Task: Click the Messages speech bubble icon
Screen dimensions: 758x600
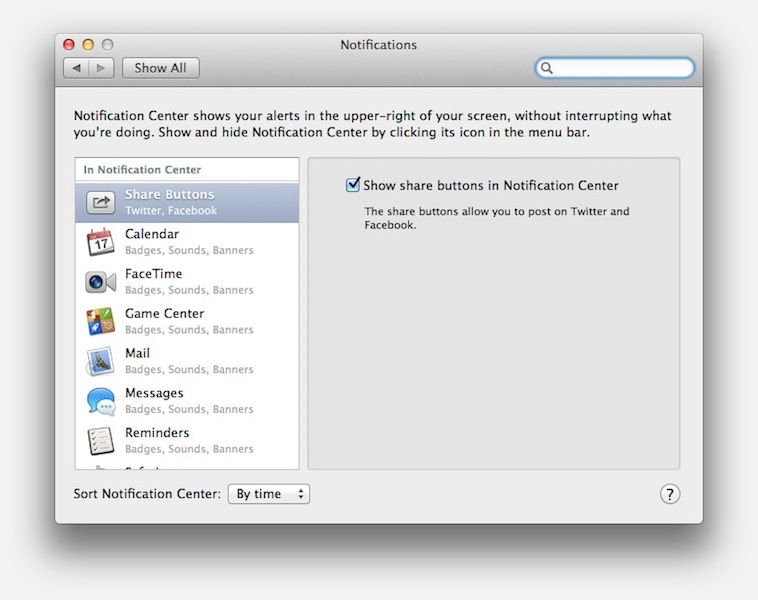Action: (101, 401)
